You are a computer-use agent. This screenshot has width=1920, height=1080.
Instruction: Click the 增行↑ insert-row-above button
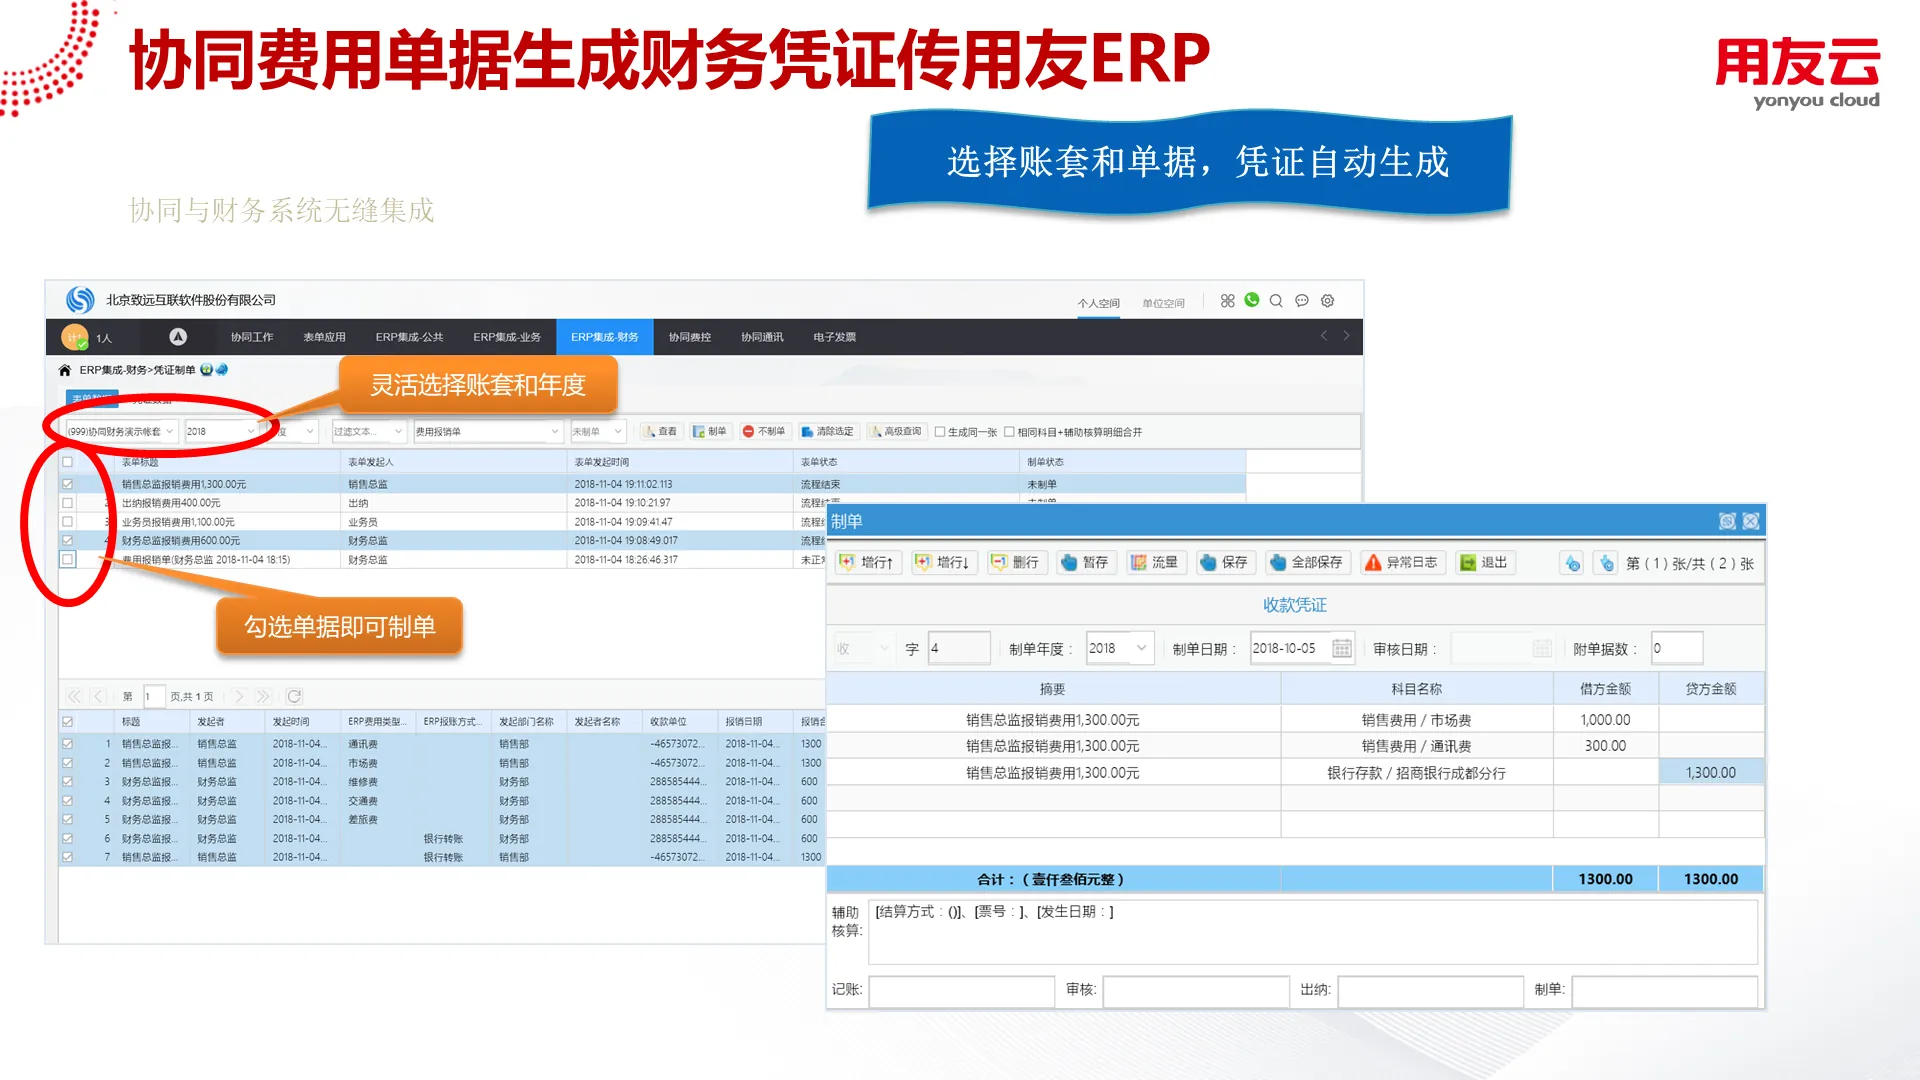868,563
